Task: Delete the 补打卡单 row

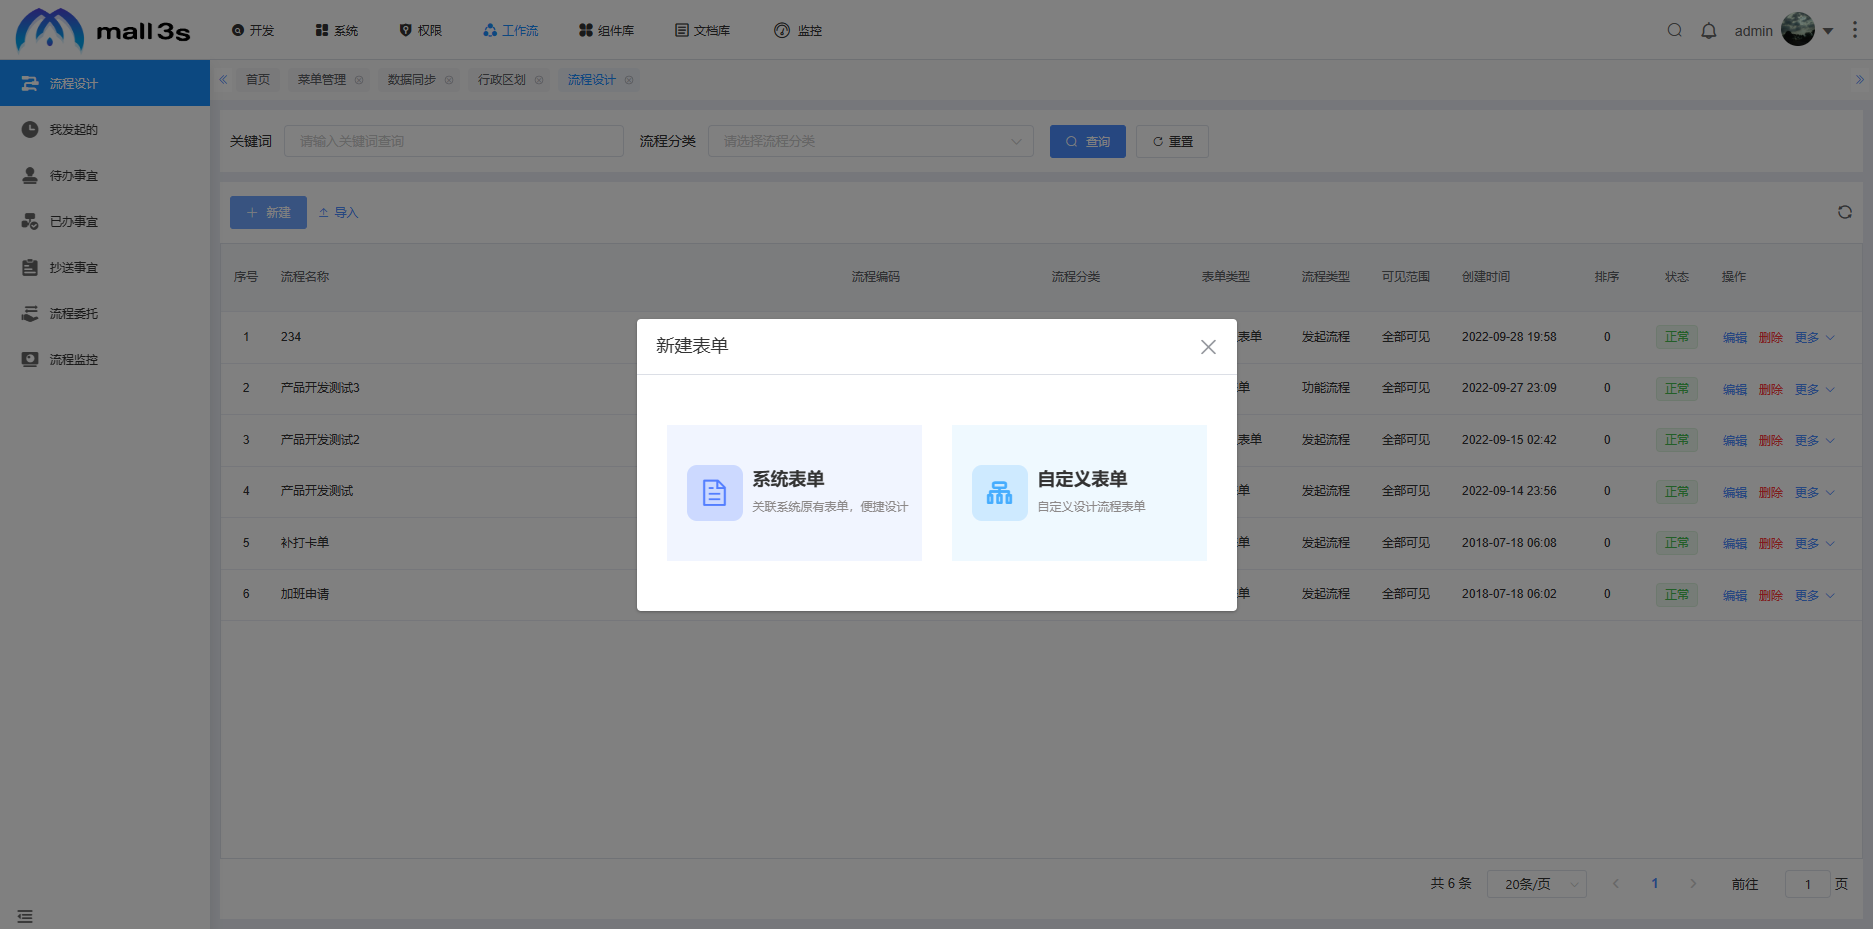Action: tap(1771, 543)
